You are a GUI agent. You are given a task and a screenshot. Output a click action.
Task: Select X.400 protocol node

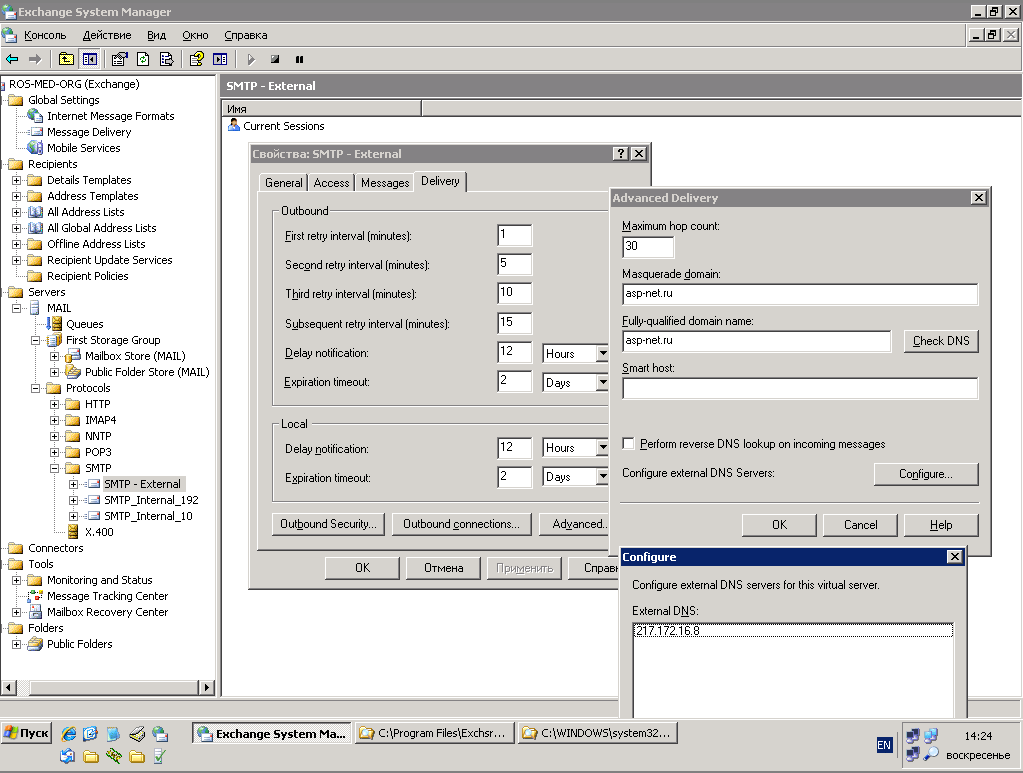pyautogui.click(x=99, y=532)
